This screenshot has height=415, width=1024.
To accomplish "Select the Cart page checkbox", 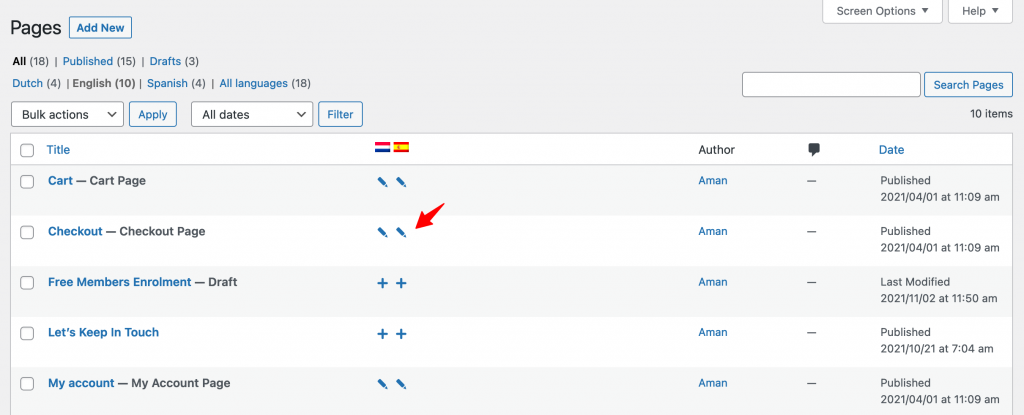I will click(27, 182).
